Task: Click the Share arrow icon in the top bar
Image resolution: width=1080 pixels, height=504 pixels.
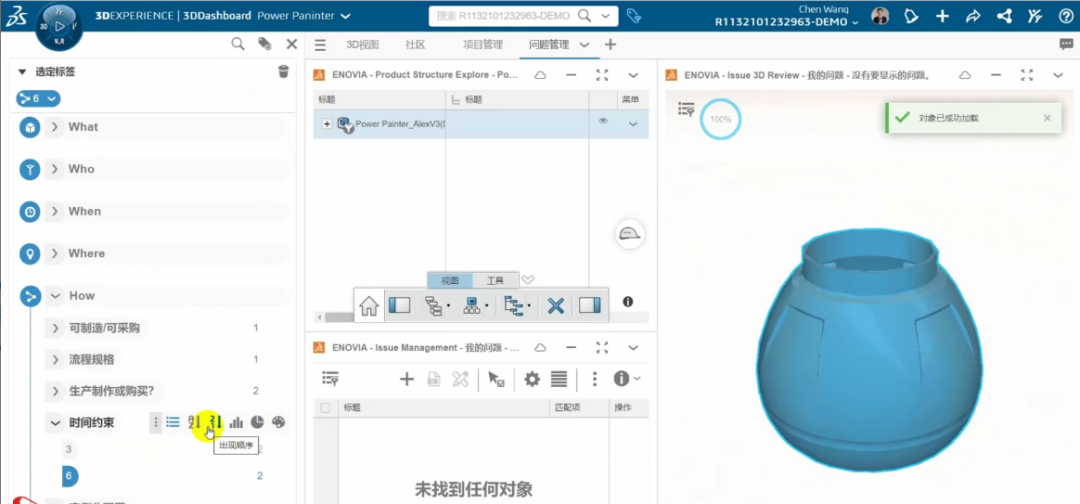Action: (973, 17)
